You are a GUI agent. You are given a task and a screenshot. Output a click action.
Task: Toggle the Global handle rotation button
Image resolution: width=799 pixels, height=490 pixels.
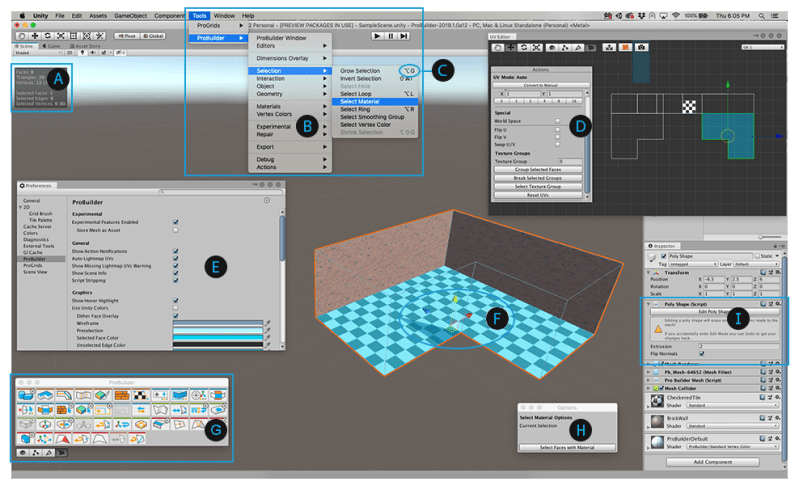(153, 36)
